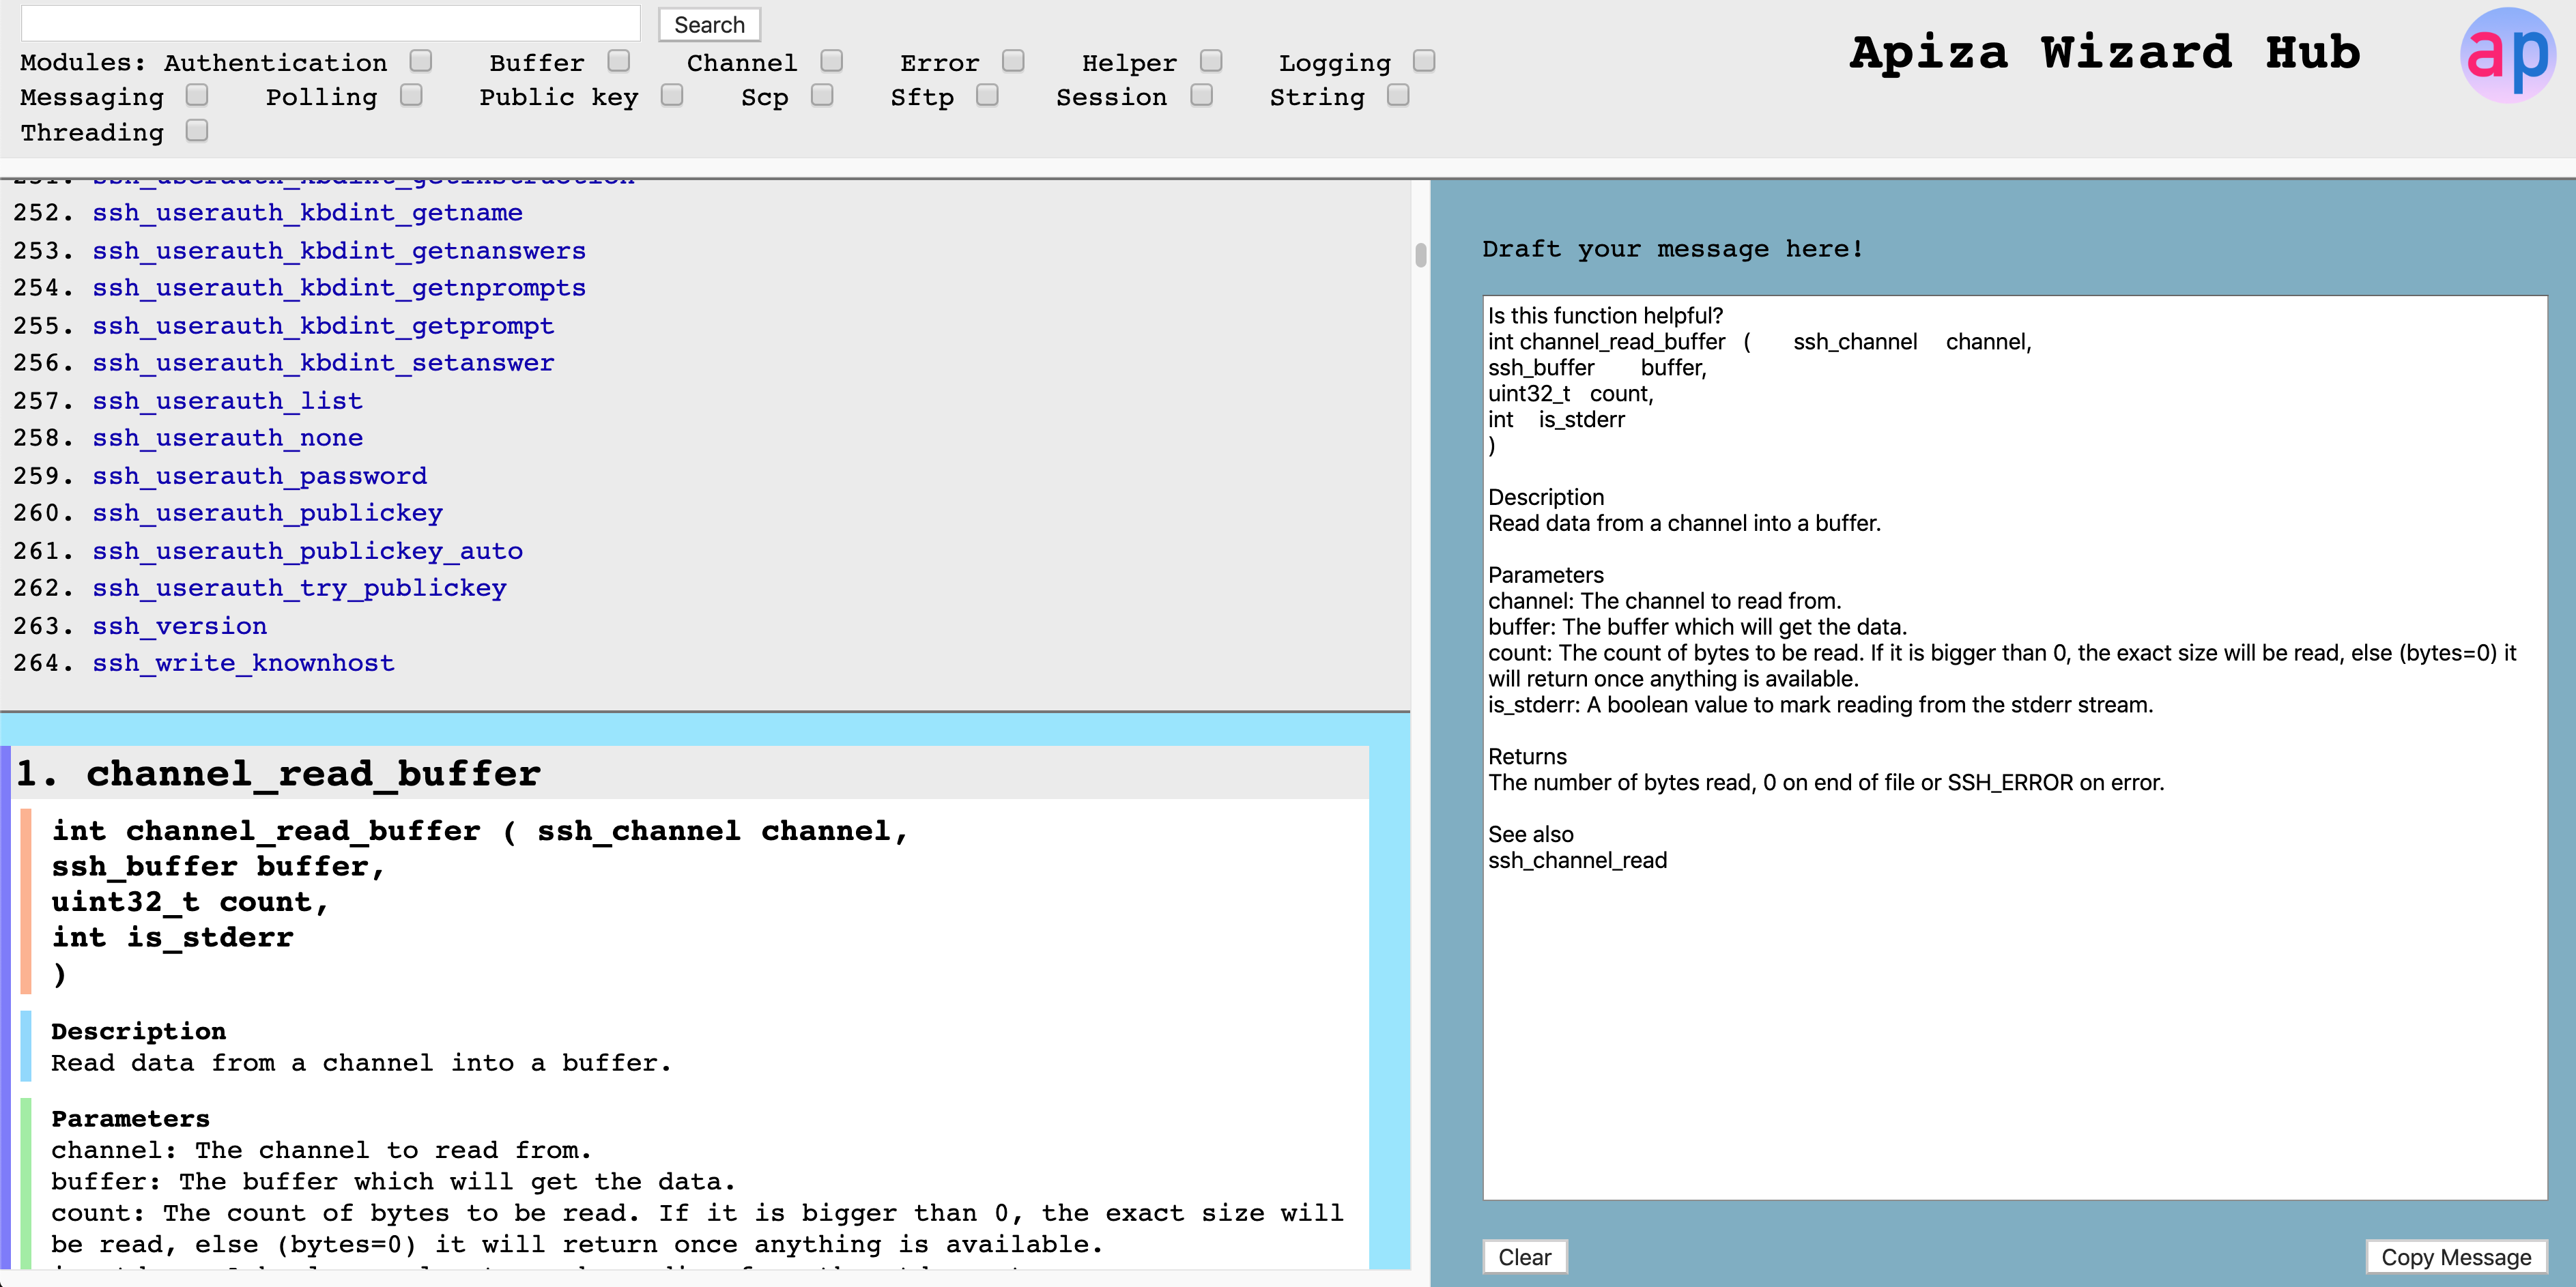
Task: Select ssh_userauth_try_publickey function
Action: coord(299,588)
